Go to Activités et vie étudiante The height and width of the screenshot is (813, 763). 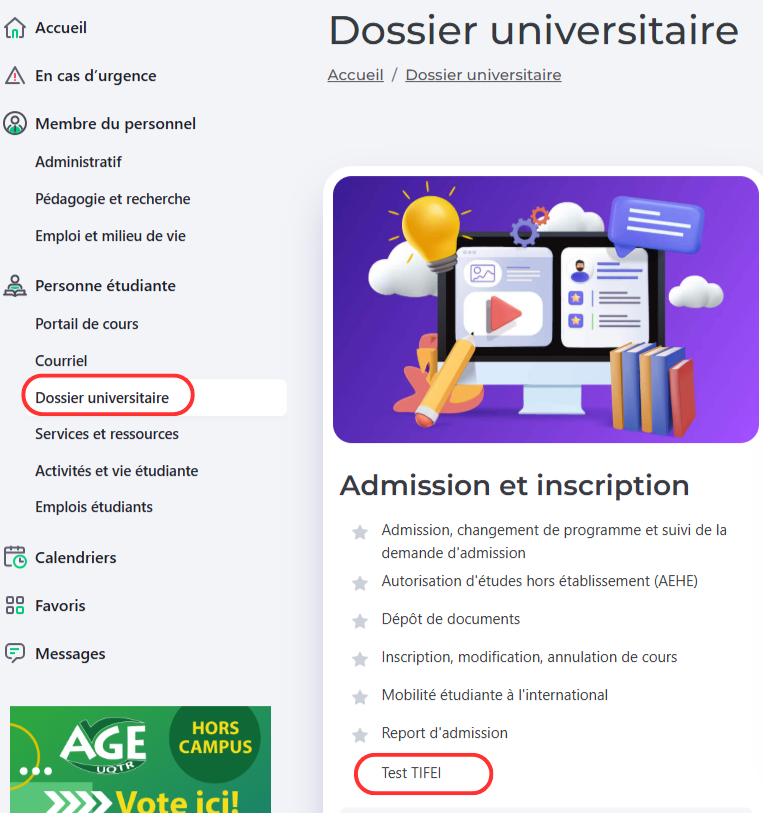pyautogui.click(x=116, y=471)
